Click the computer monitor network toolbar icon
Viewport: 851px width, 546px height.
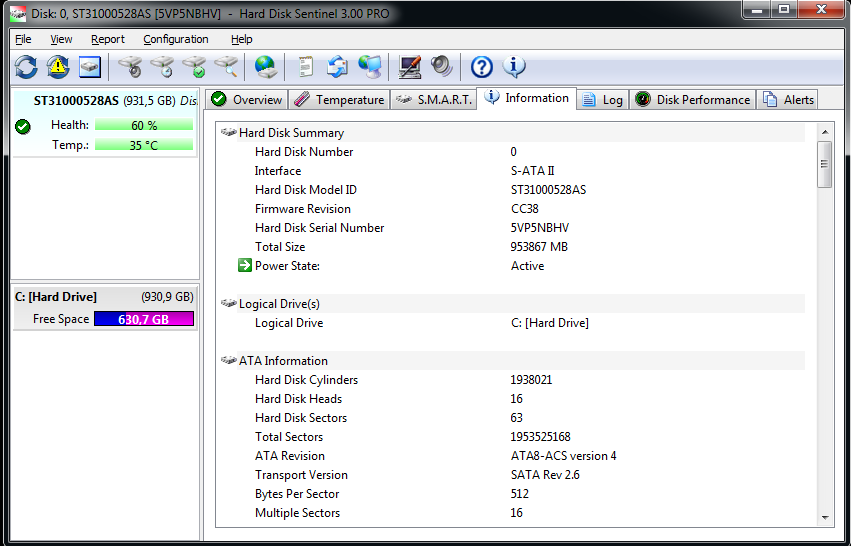click(370, 67)
